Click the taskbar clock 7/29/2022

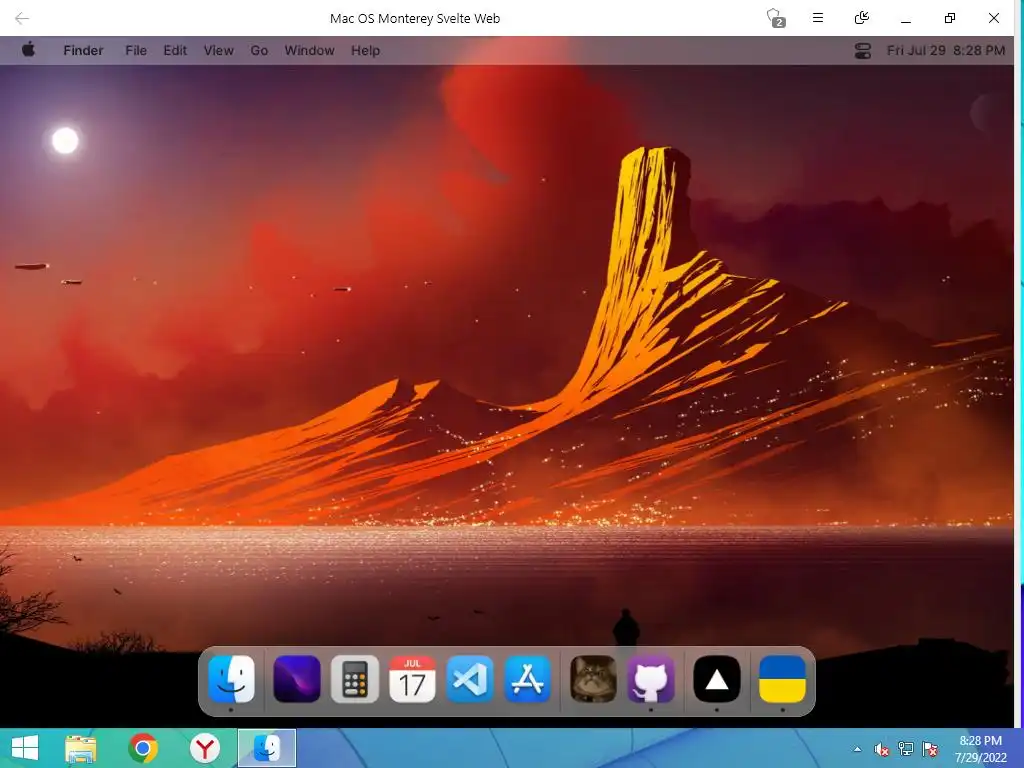980,749
